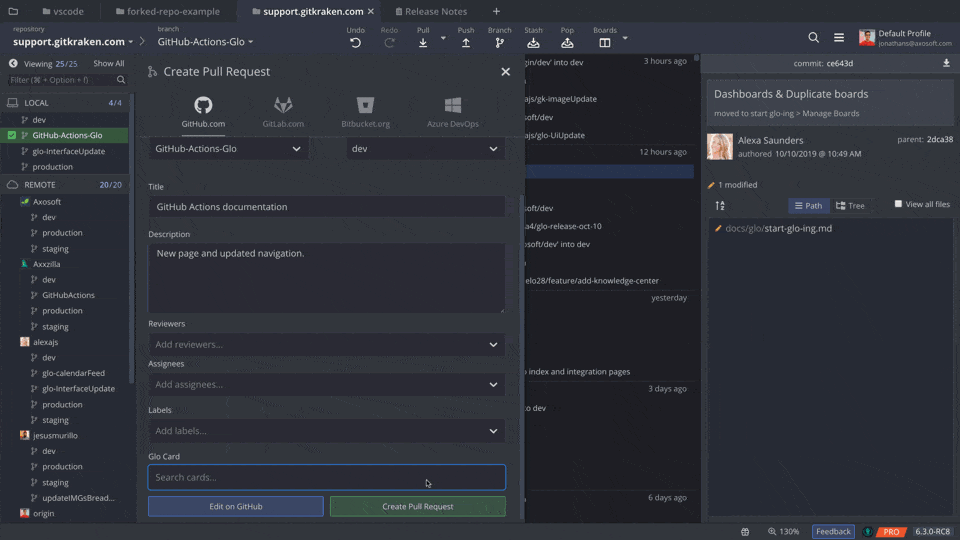Add a new tab with plus icon
The width and height of the screenshot is (960, 540).
[x=496, y=11]
